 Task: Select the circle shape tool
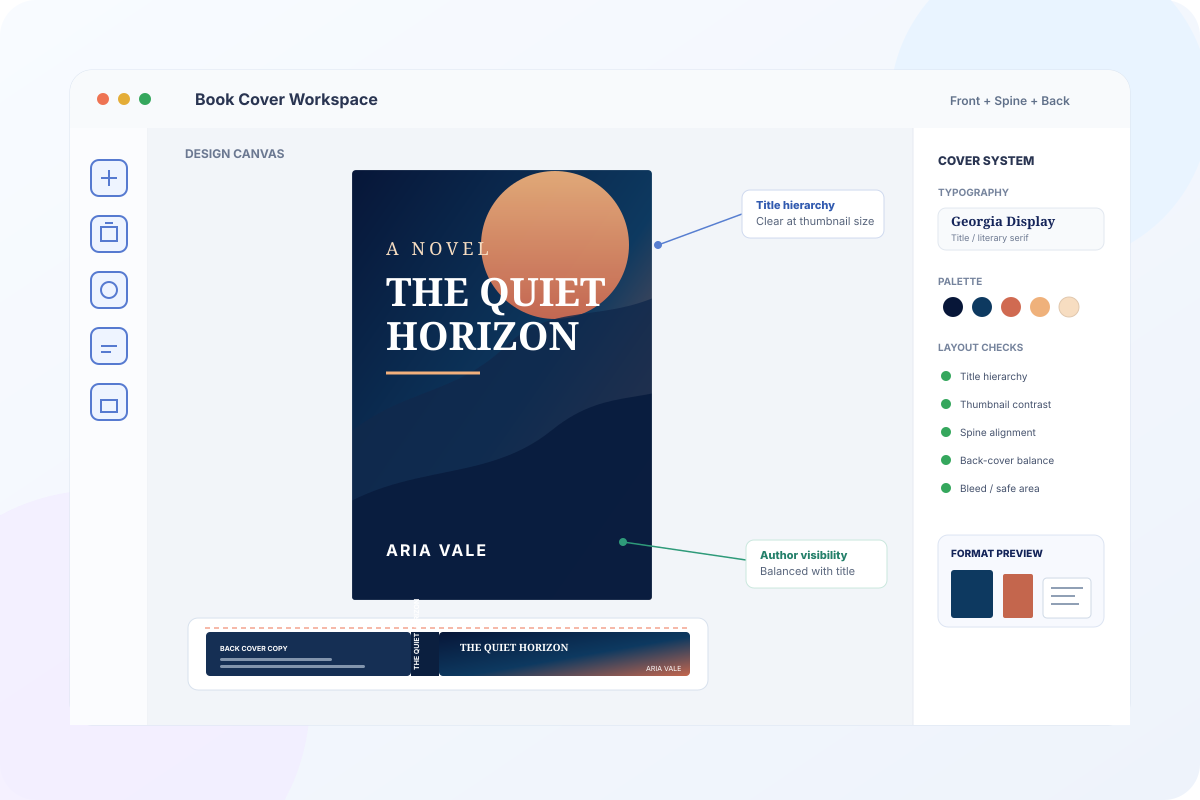tap(109, 290)
